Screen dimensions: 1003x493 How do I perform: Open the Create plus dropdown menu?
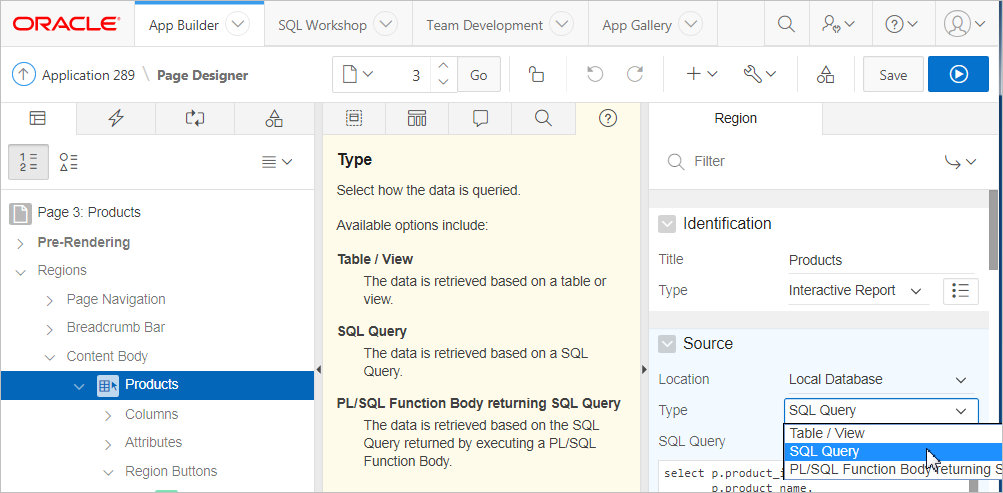tap(702, 75)
